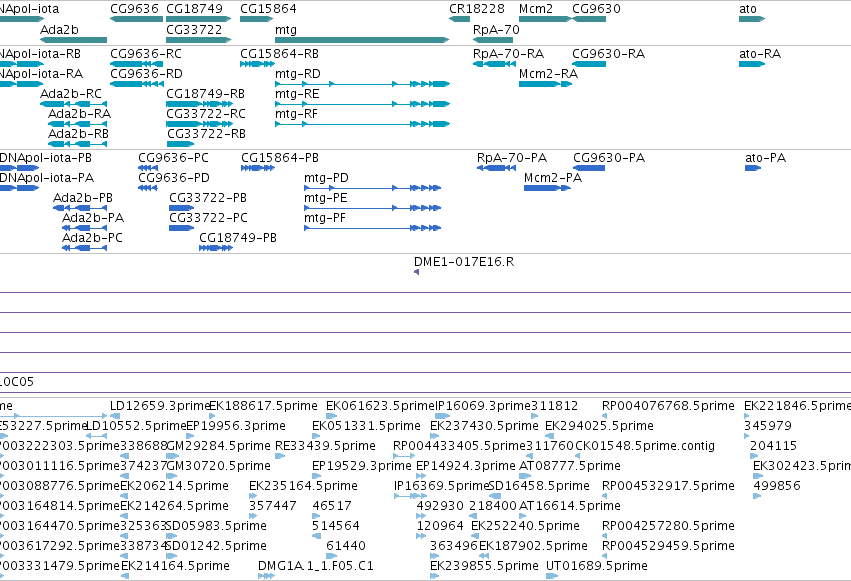Viewport: 851px width, 581px height.
Task: Select EST EK061623.5prime
Action: pos(331,416)
